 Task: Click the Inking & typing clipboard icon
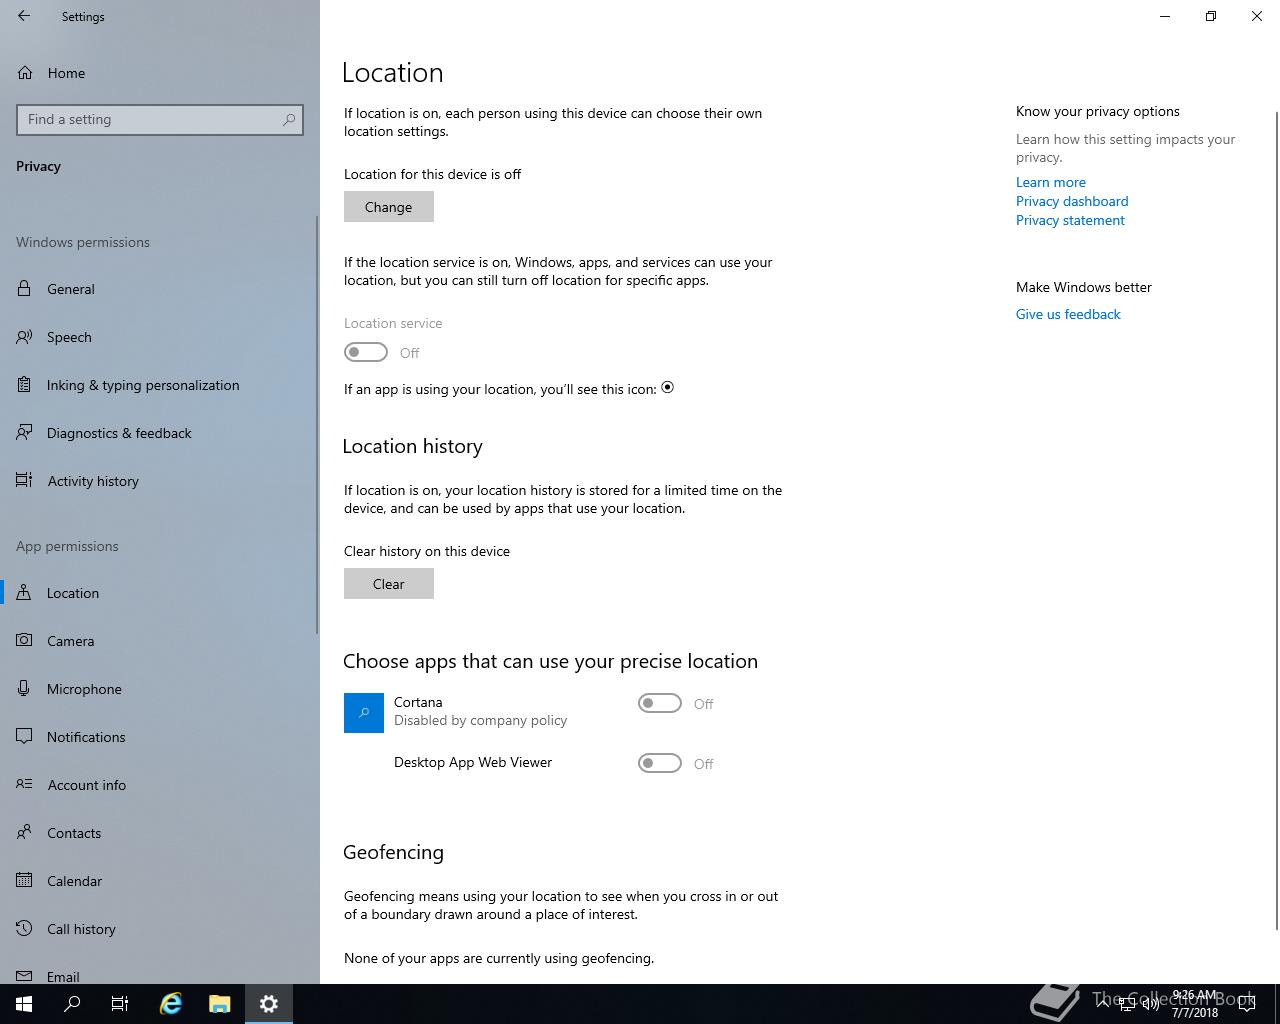click(x=24, y=385)
